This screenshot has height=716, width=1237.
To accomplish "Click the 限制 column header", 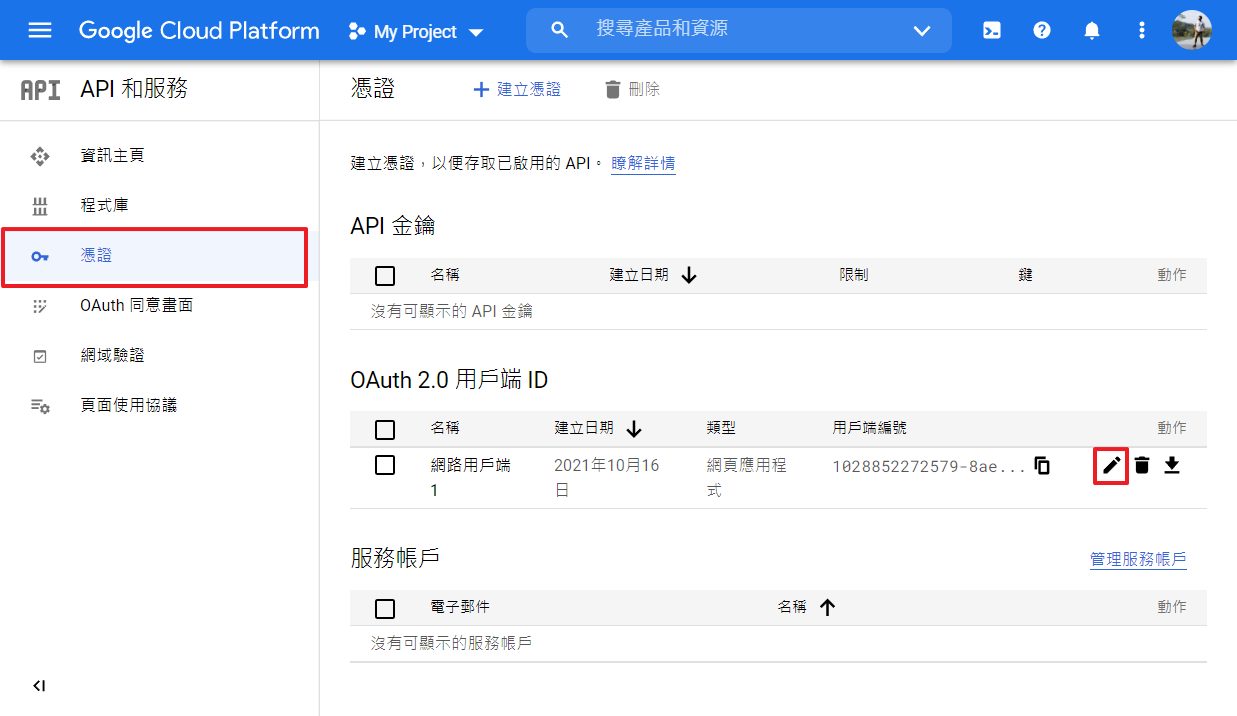I will [x=854, y=275].
